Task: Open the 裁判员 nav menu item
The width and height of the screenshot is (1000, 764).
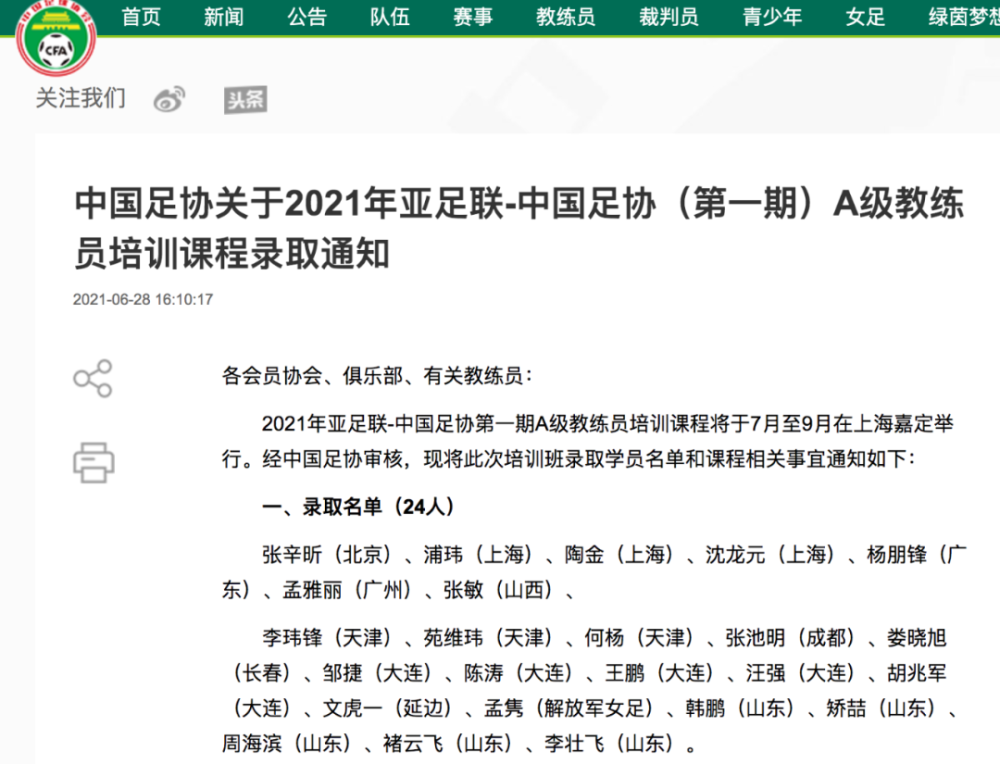Action: [x=669, y=17]
